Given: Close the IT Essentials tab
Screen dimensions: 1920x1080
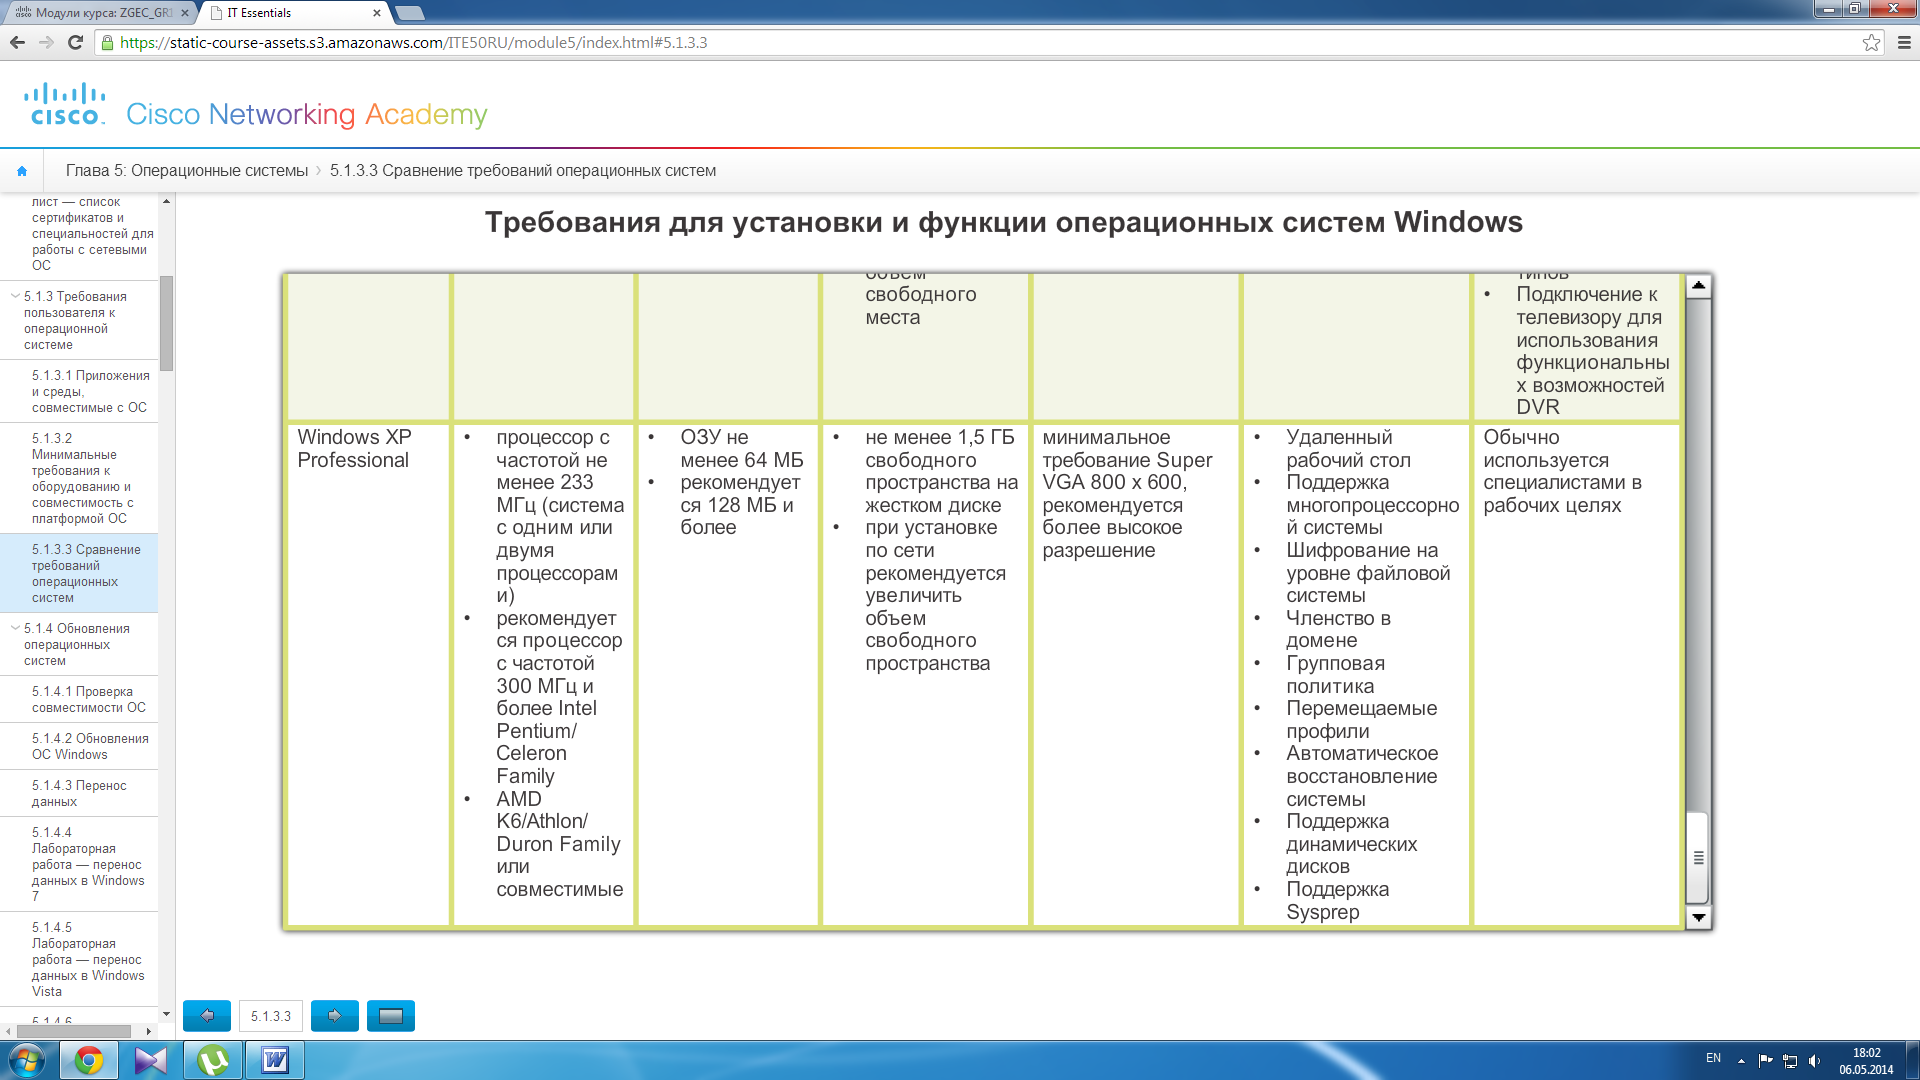Looking at the screenshot, I should click(x=376, y=13).
